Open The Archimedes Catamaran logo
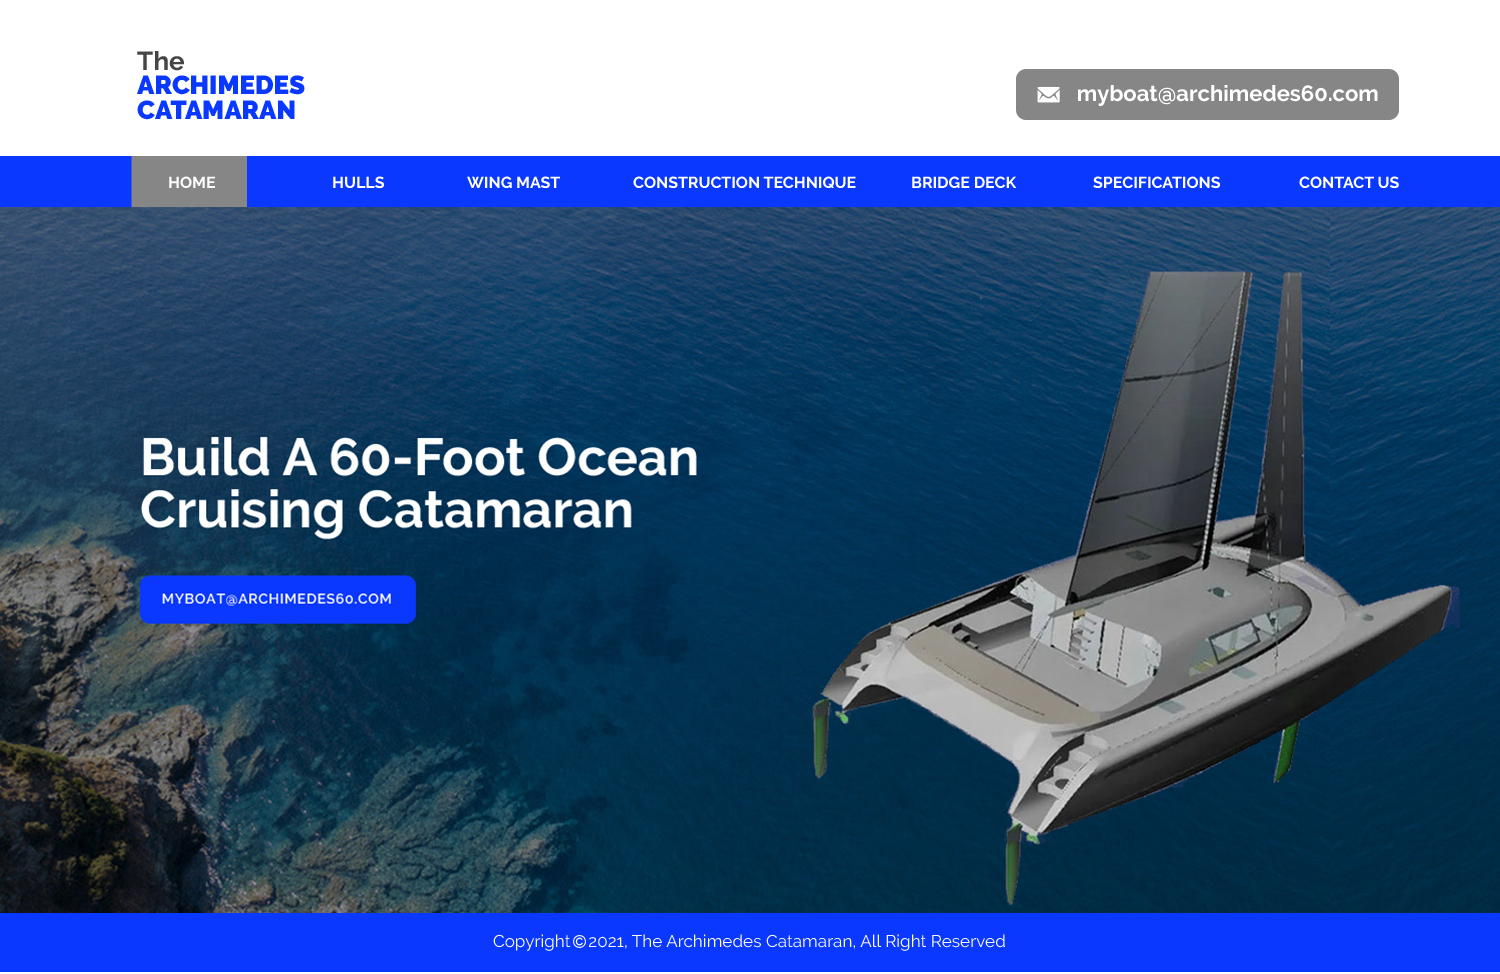The width and height of the screenshot is (1500, 974). pyautogui.click(x=221, y=86)
